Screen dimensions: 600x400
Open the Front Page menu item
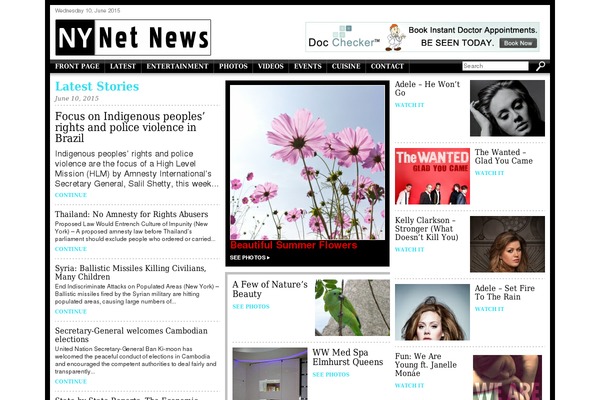(x=77, y=66)
